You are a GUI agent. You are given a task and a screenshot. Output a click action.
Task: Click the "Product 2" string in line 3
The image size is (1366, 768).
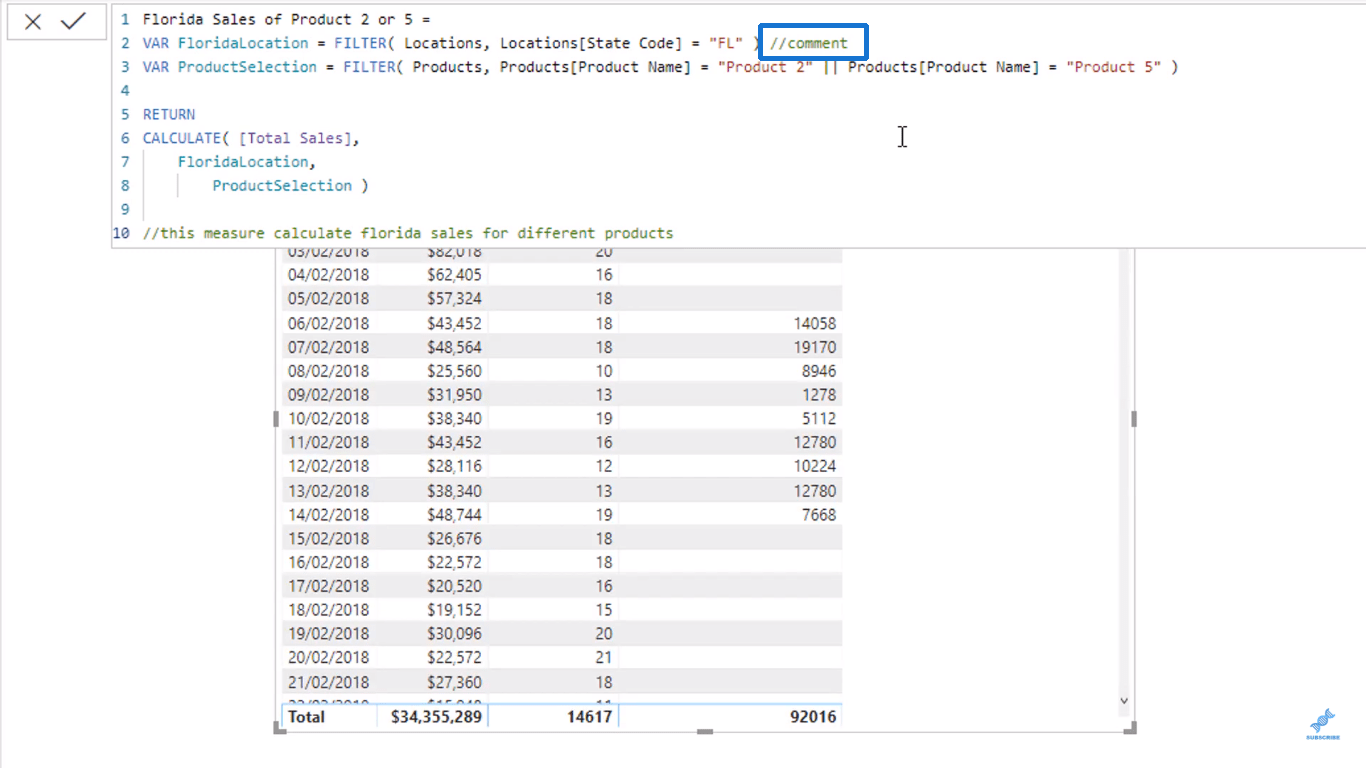click(x=765, y=67)
